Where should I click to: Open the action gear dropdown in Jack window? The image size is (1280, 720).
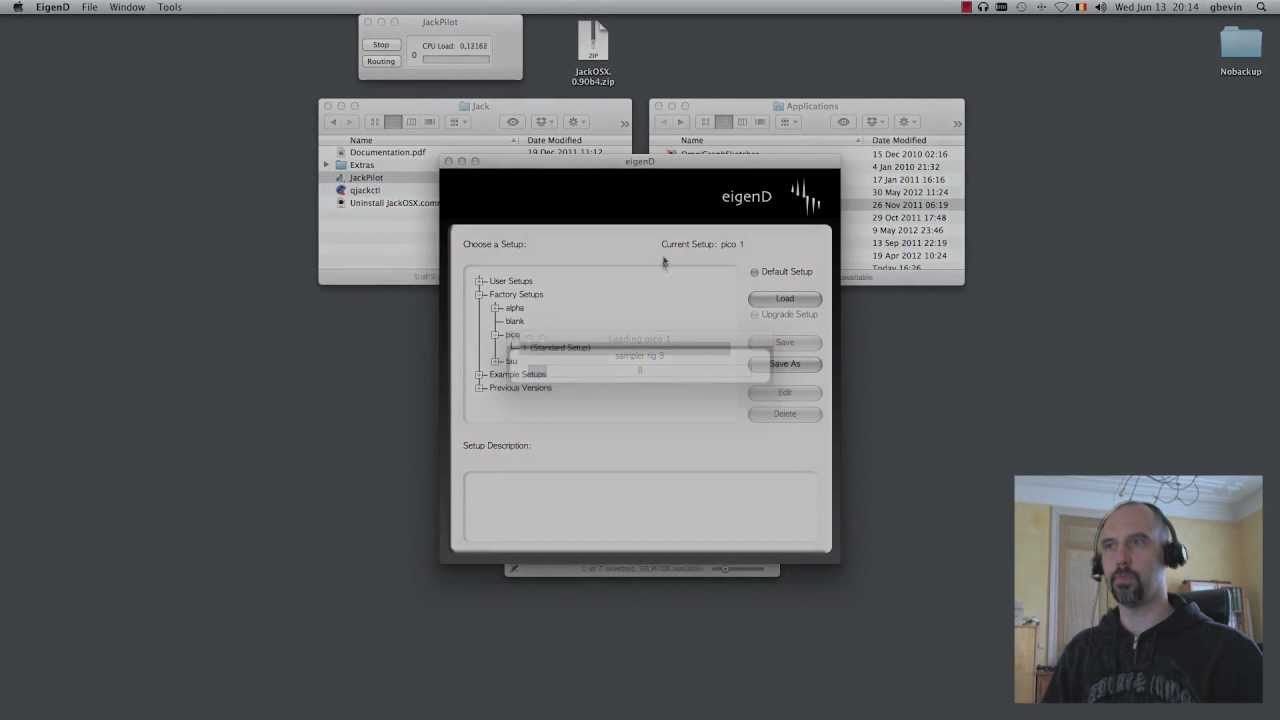coord(577,122)
